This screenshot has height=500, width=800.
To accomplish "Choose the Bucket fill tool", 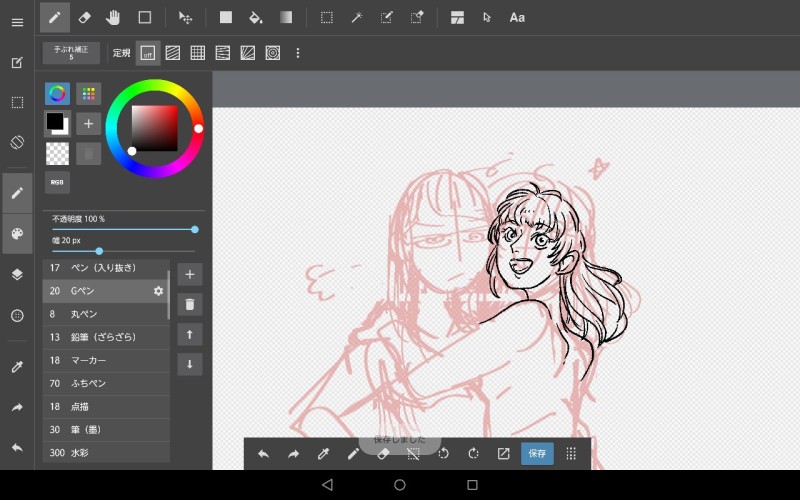I will tap(255, 17).
